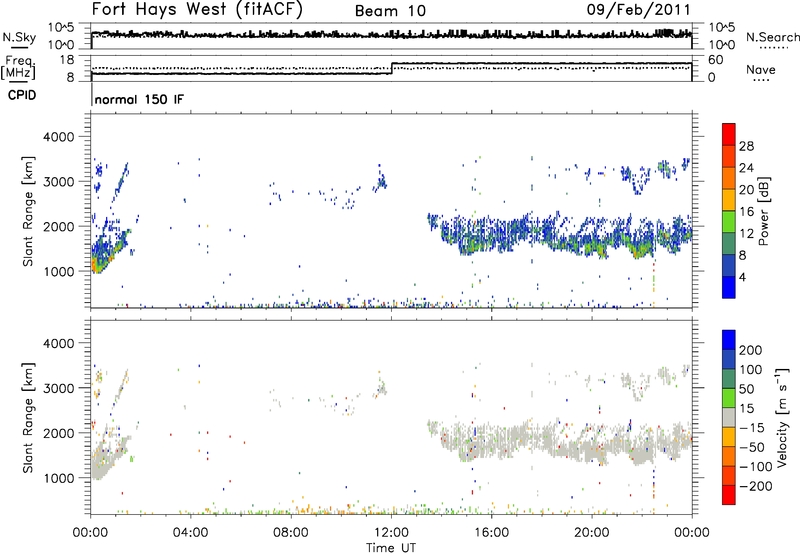Pick the gray ±15 segment of Velocity colorbar

click(x=729, y=417)
